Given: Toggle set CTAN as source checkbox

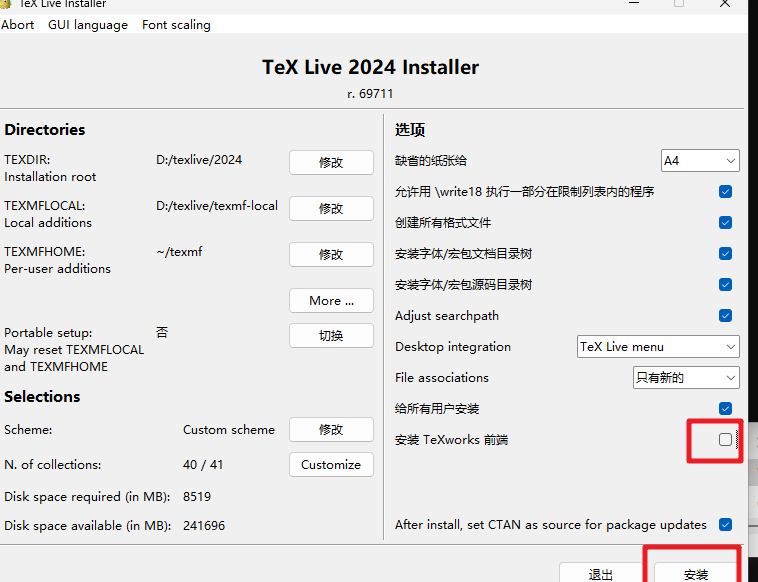Looking at the screenshot, I should click(x=725, y=524).
